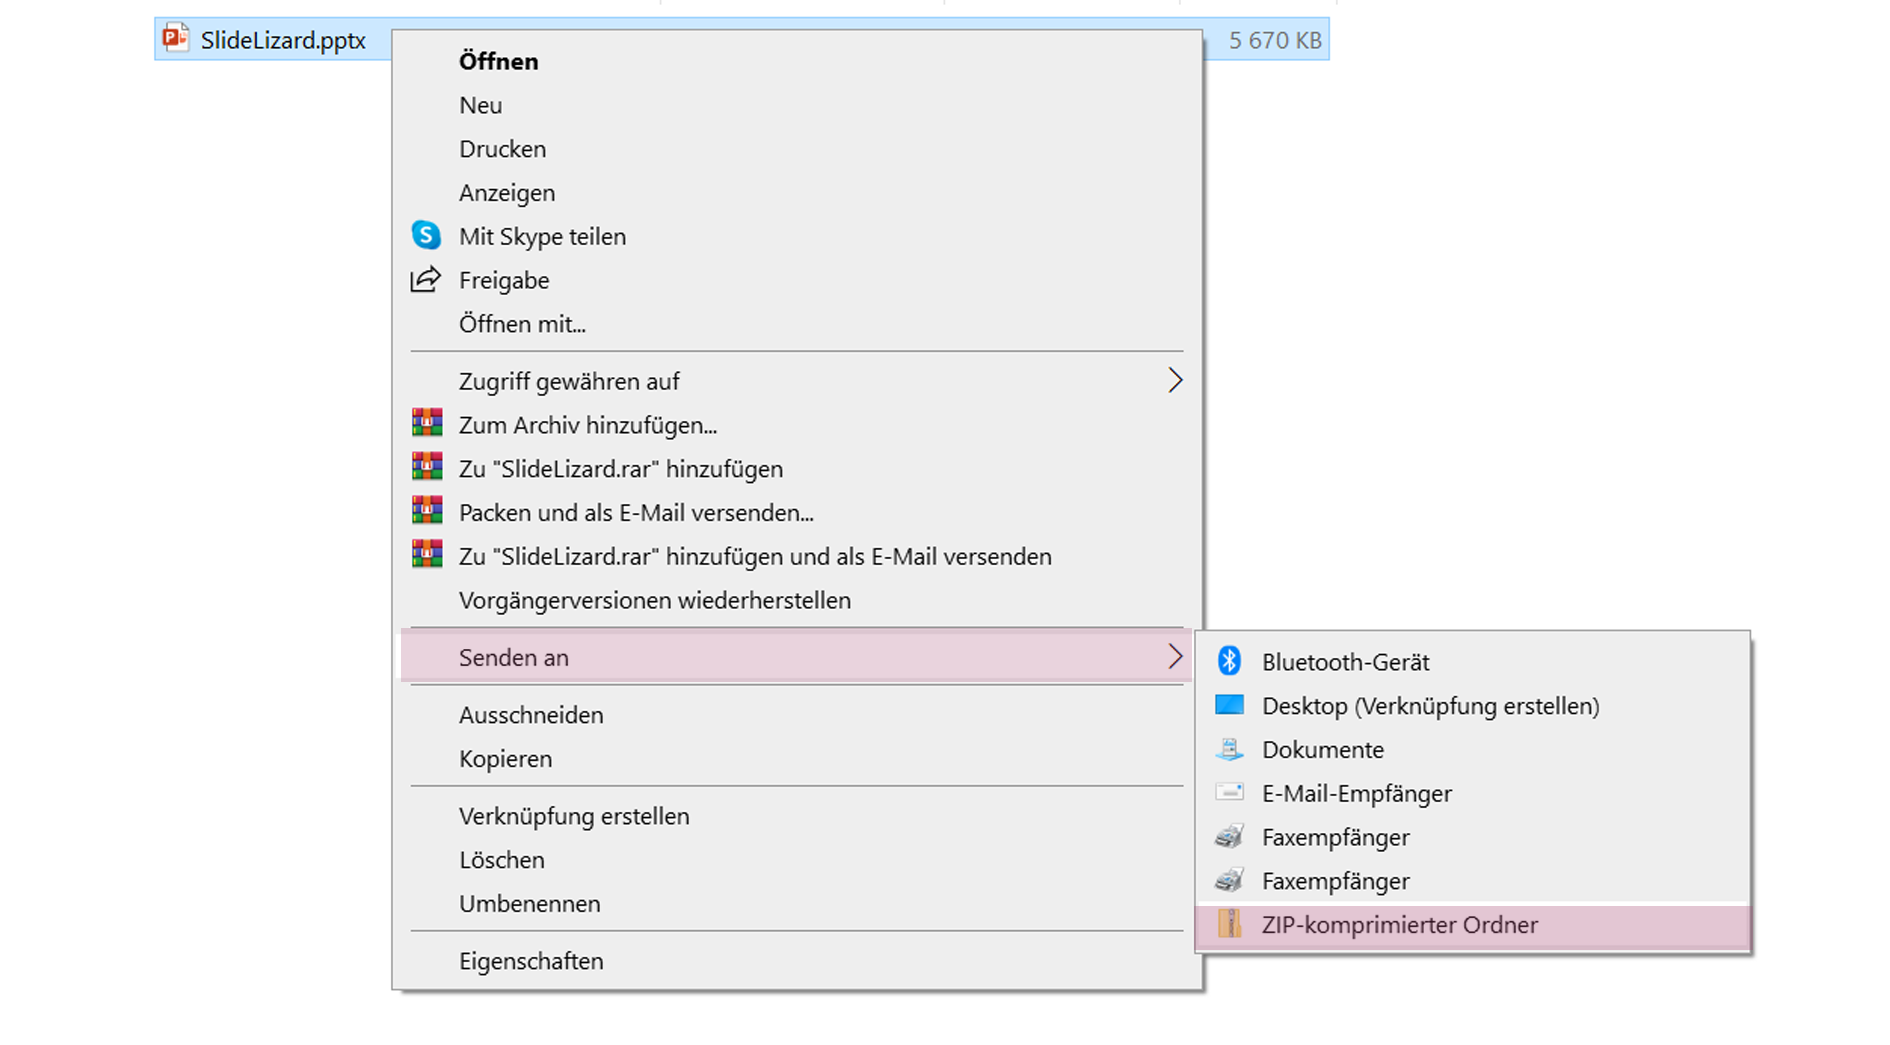The width and height of the screenshot is (1890, 1045).
Task: Click the Dokumente icon in the submenu
Action: click(1229, 749)
